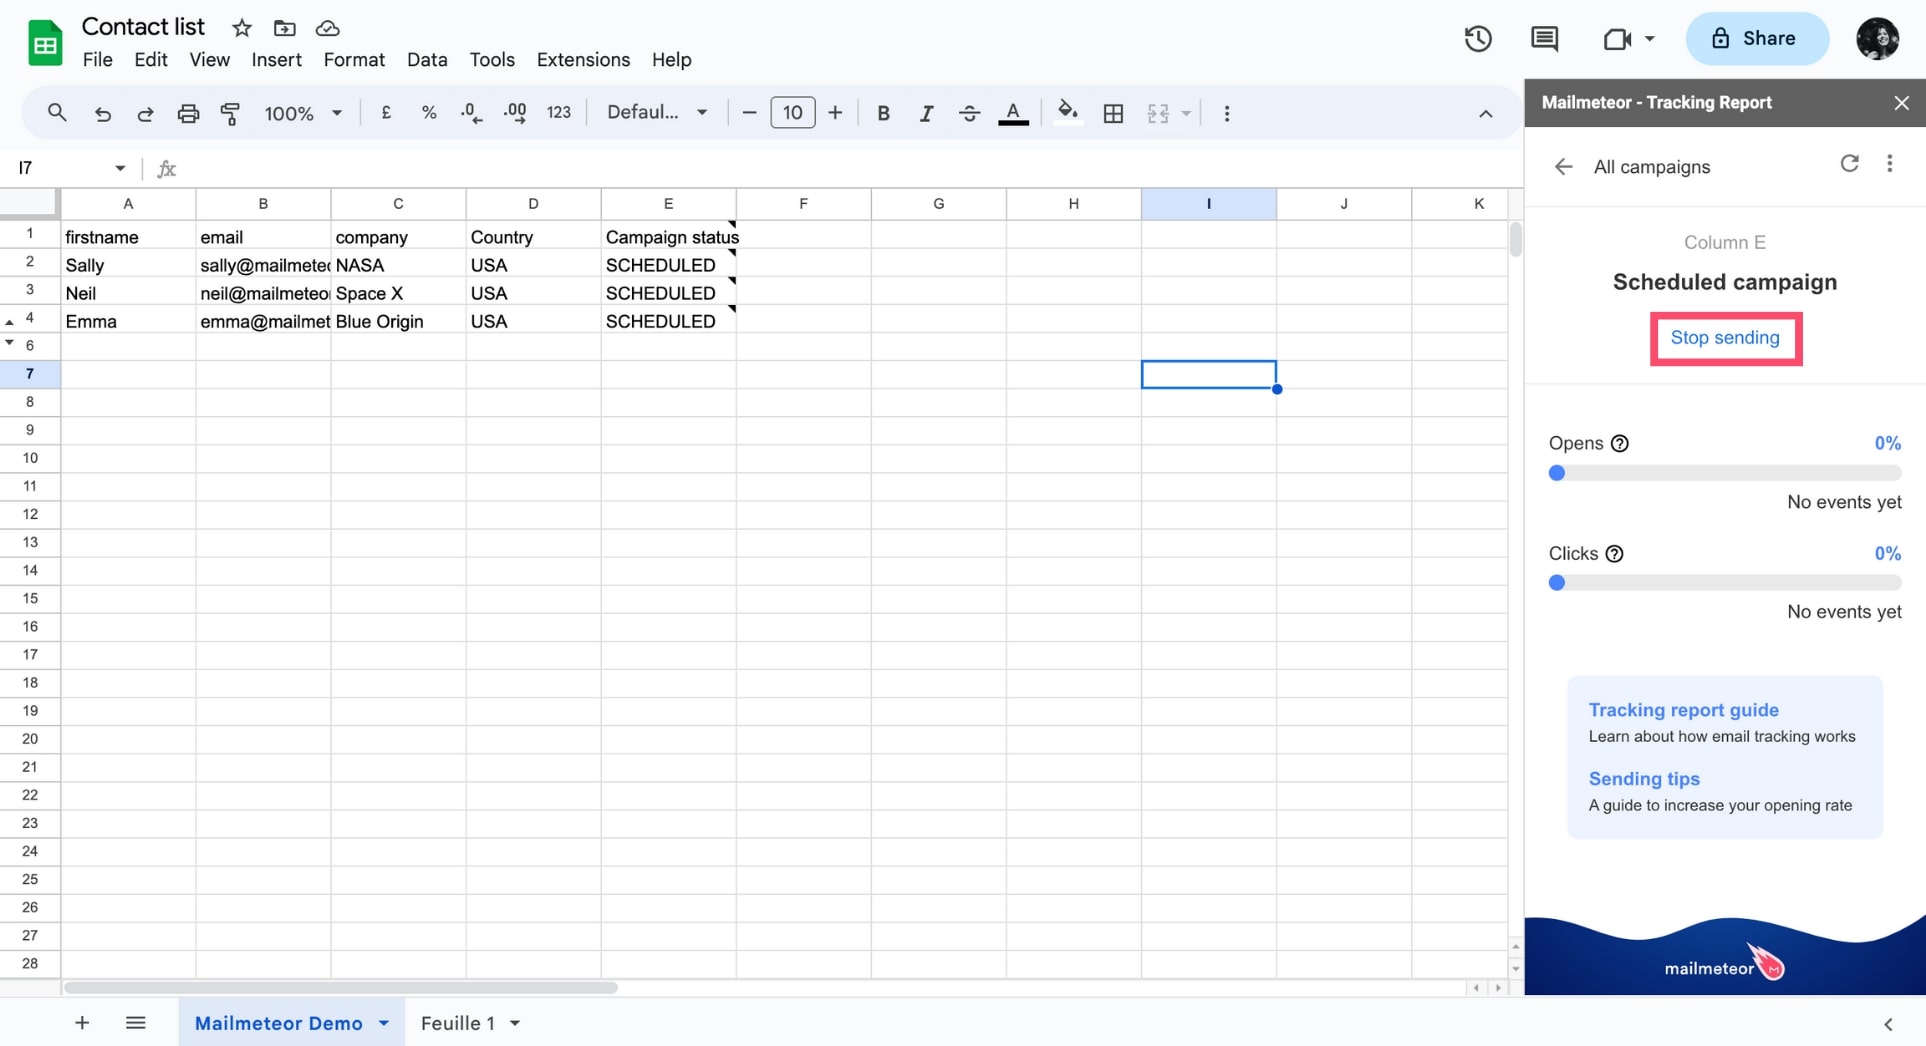Open comments panel icon
Image resolution: width=1926 pixels, height=1046 pixels.
[1544, 39]
